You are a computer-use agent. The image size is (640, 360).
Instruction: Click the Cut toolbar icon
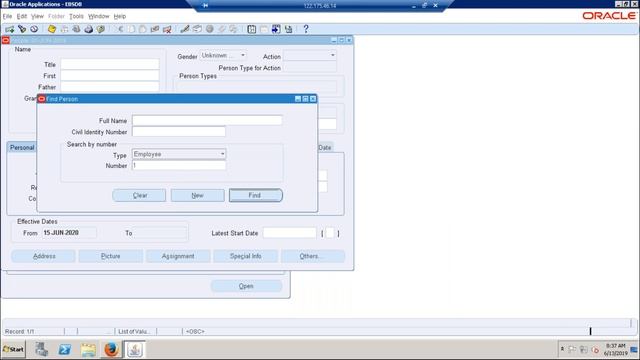tap(120, 29)
